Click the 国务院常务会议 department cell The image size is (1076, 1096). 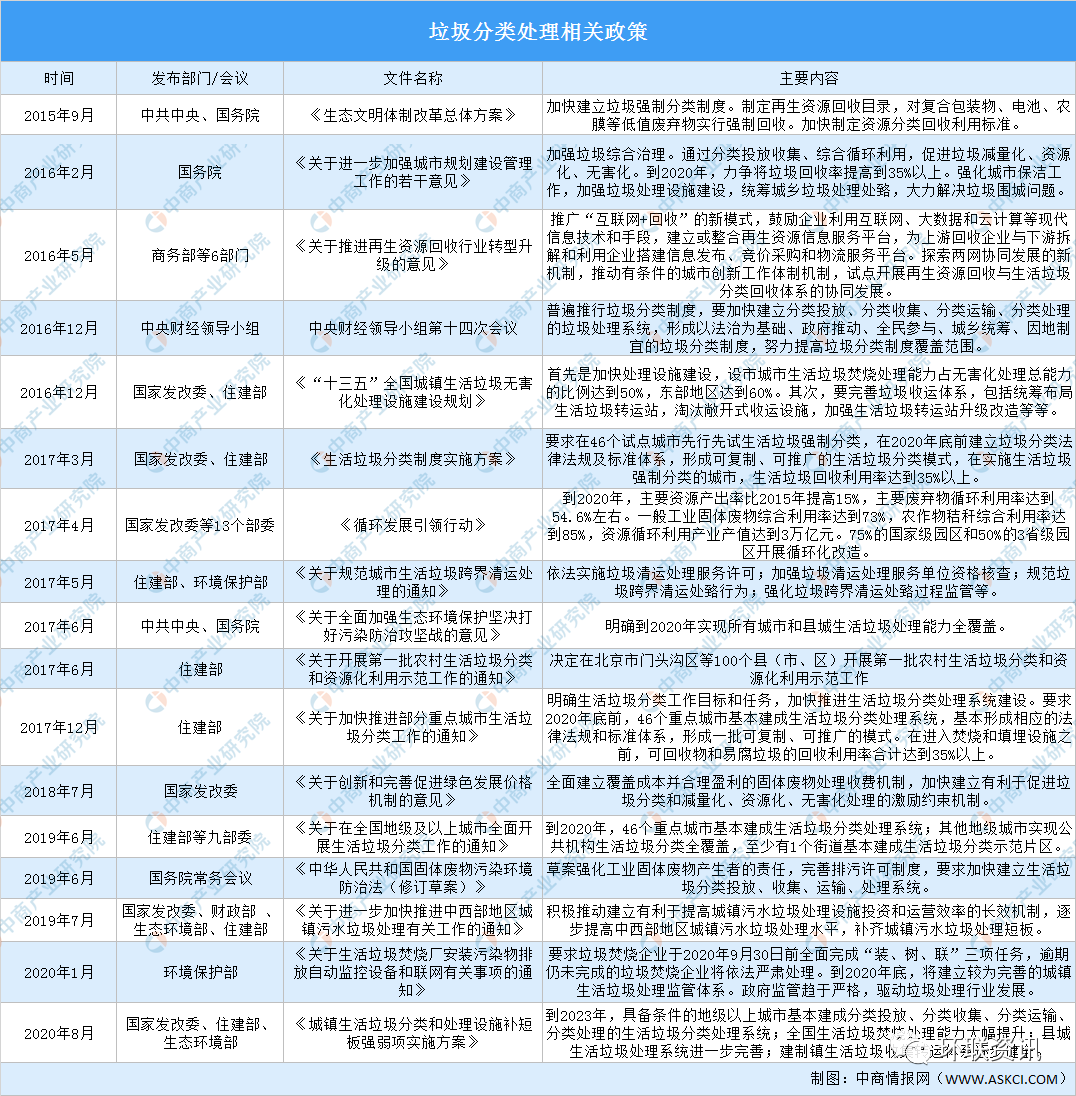click(200, 877)
